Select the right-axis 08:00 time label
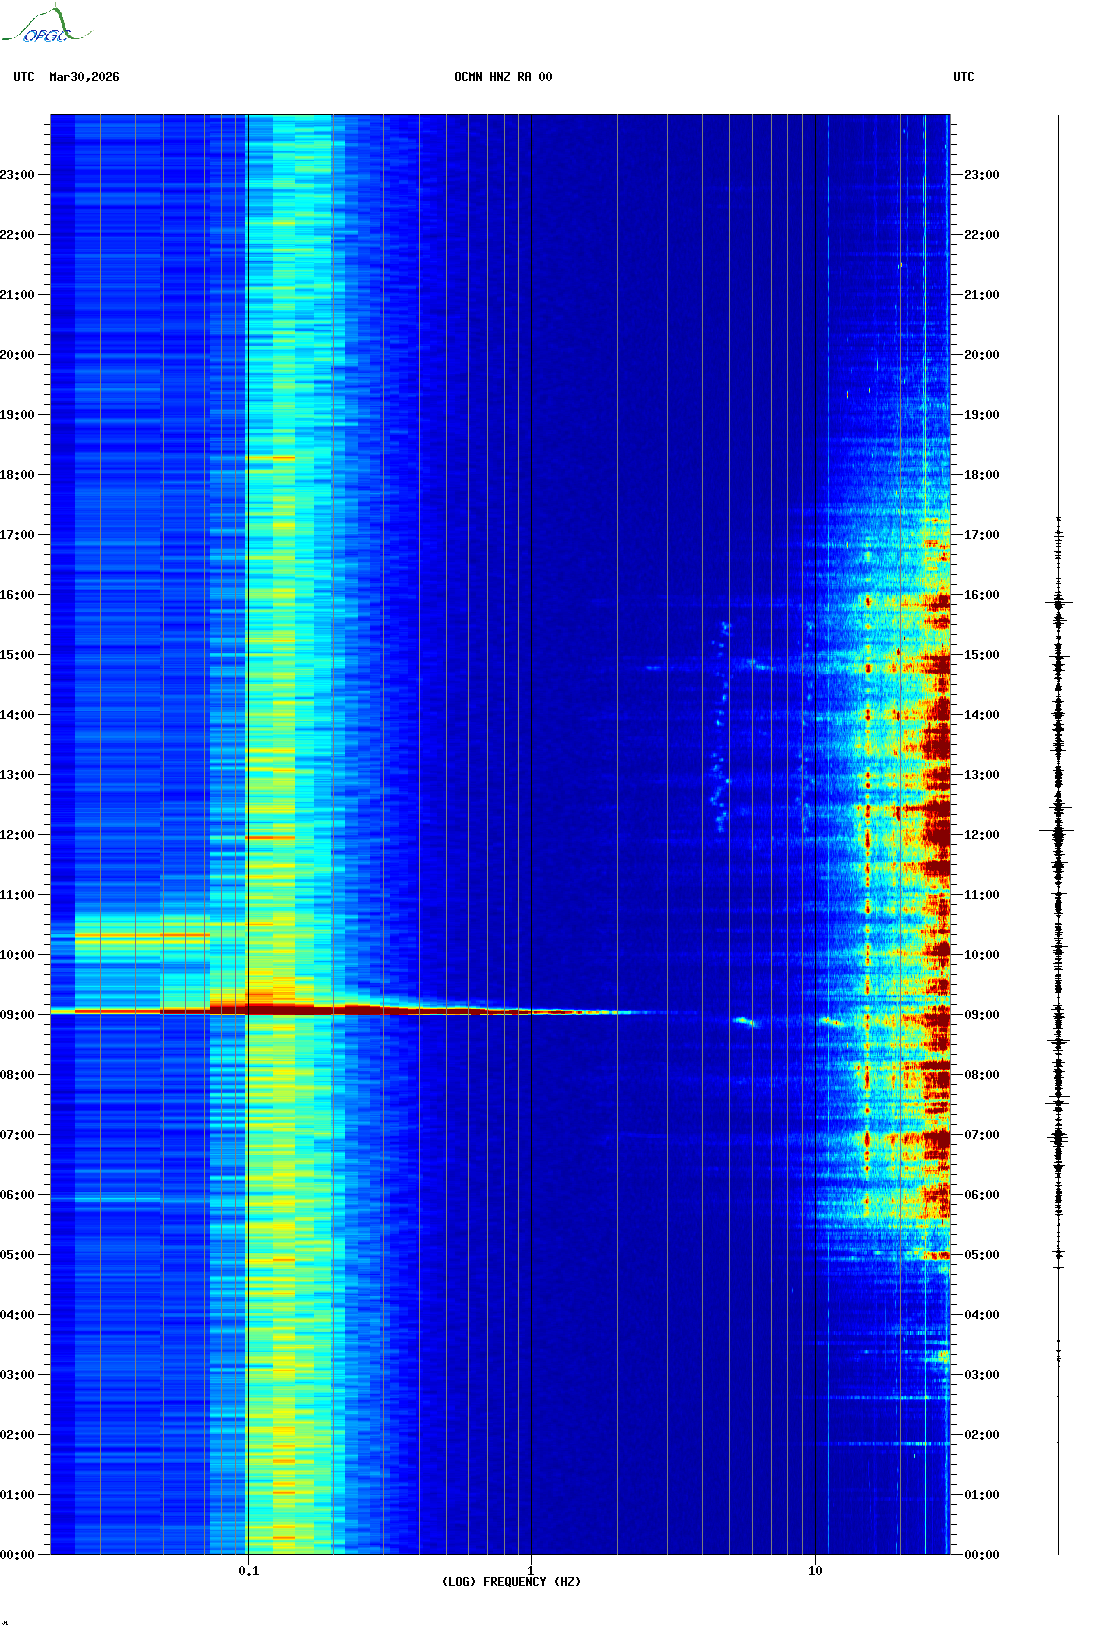 coord(981,1075)
